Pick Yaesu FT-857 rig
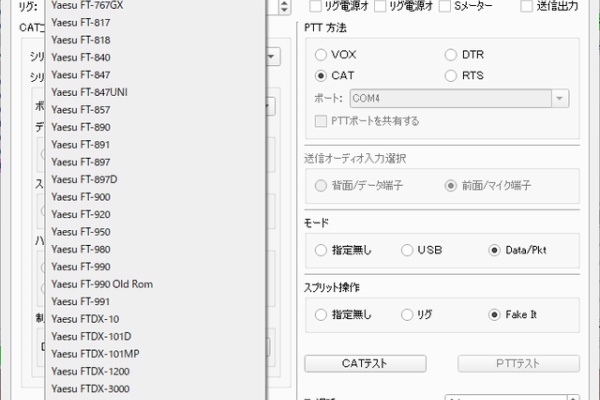The image size is (600, 400). (155, 110)
